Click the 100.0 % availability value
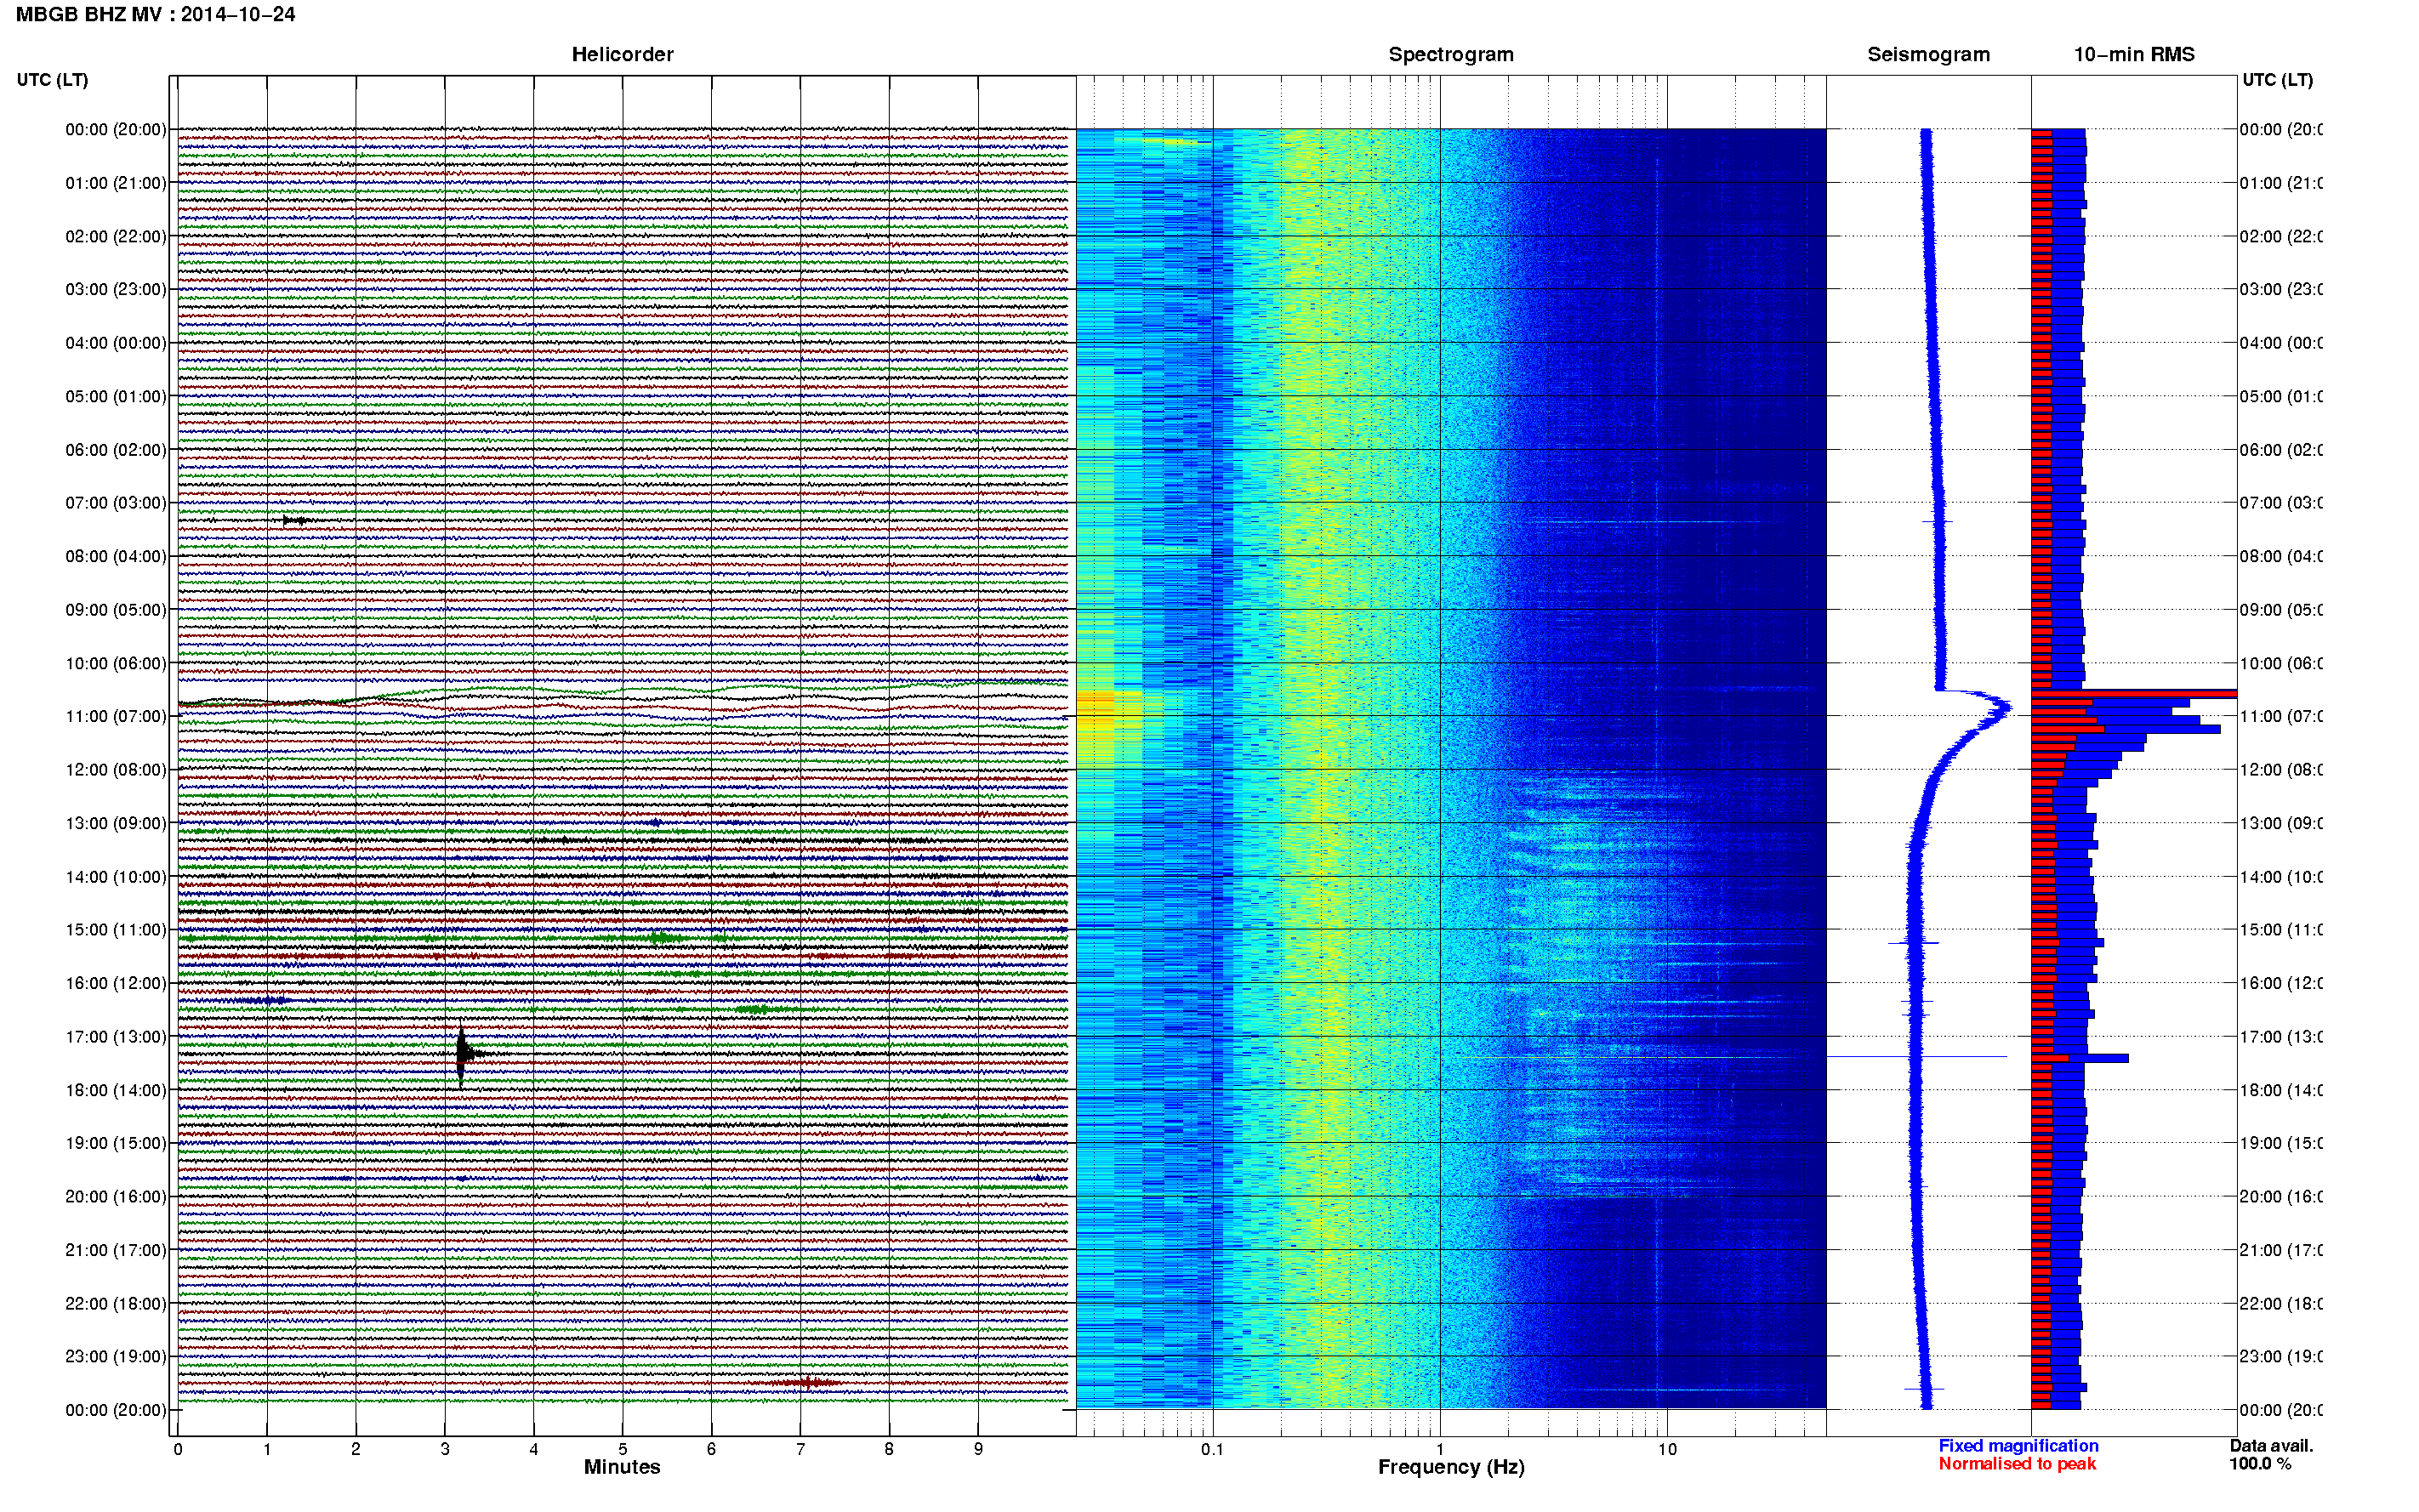This screenshot has width=2419, height=1512. pyautogui.click(x=2260, y=1464)
